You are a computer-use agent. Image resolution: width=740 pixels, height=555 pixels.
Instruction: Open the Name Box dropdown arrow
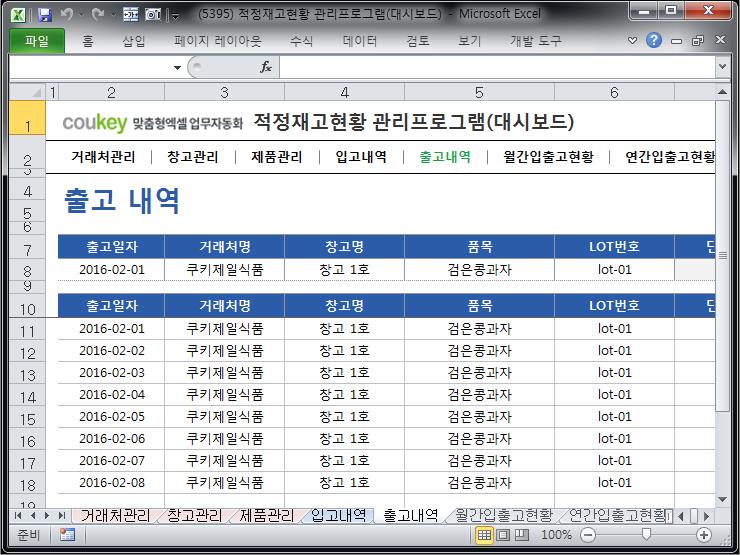[177, 67]
